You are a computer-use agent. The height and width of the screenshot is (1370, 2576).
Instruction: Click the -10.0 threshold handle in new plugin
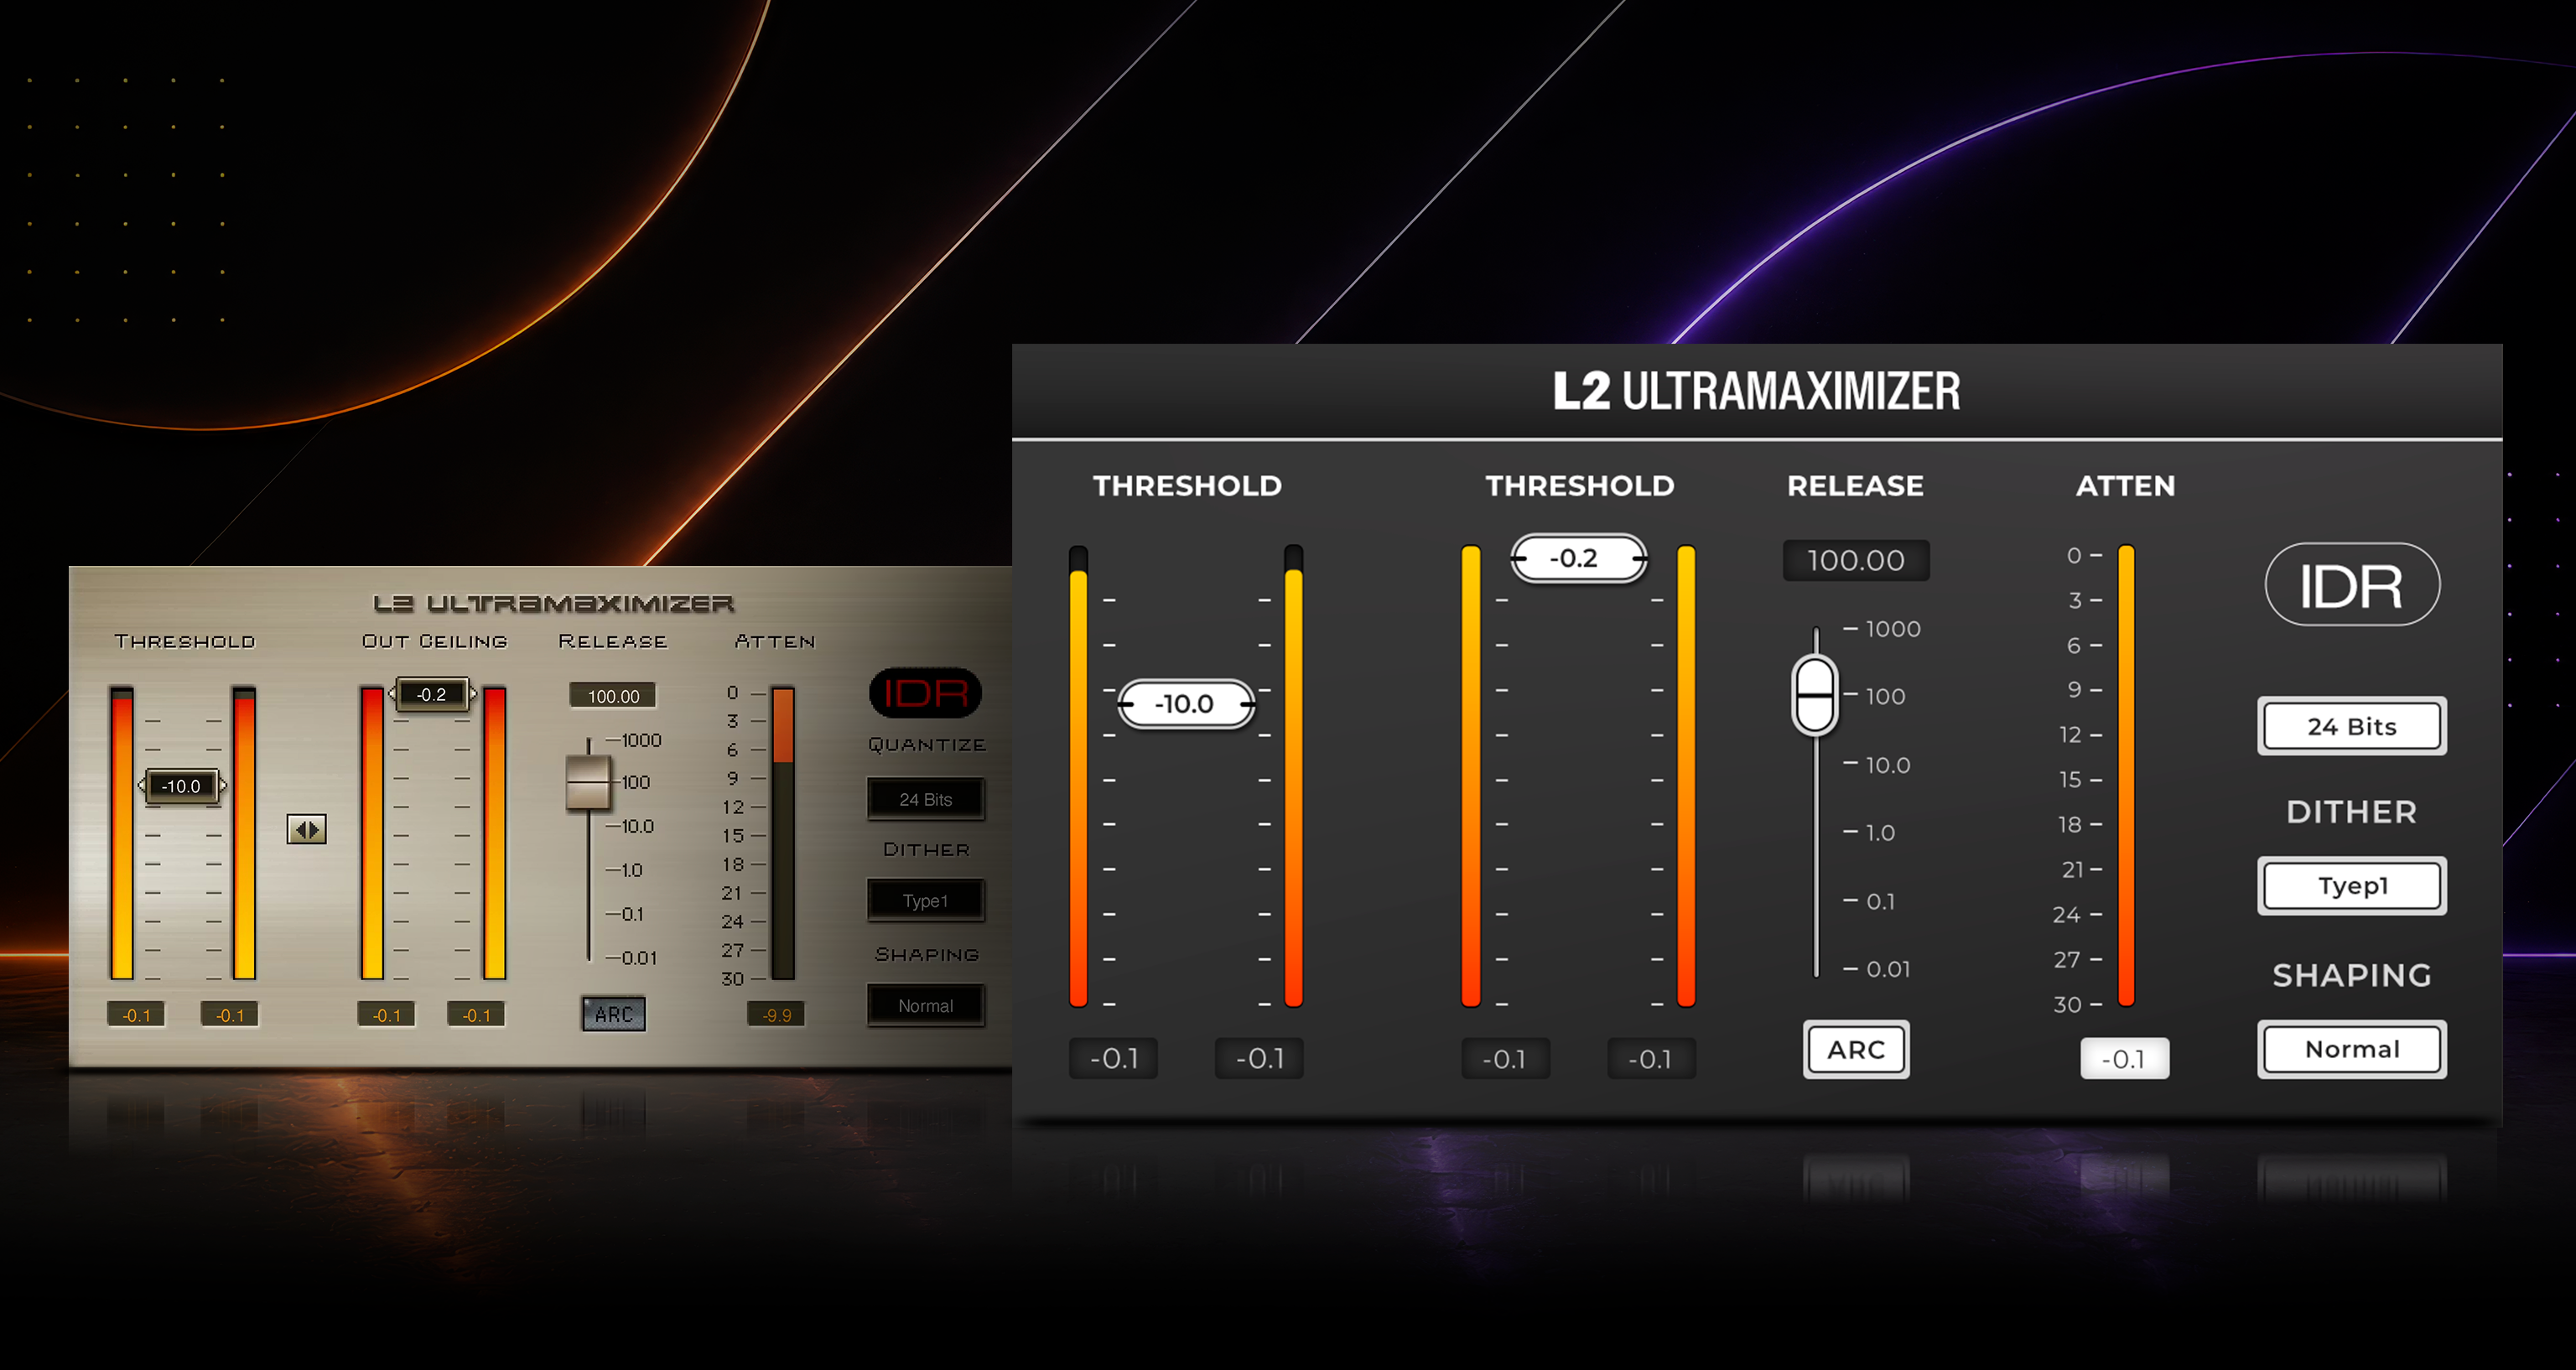click(x=1185, y=704)
